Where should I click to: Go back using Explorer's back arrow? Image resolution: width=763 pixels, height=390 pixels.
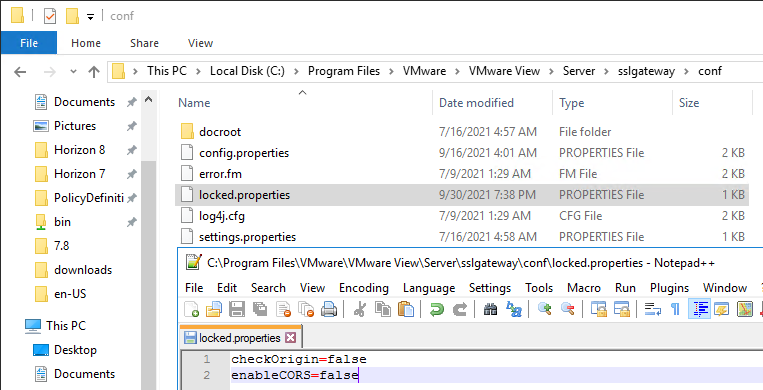coord(20,72)
